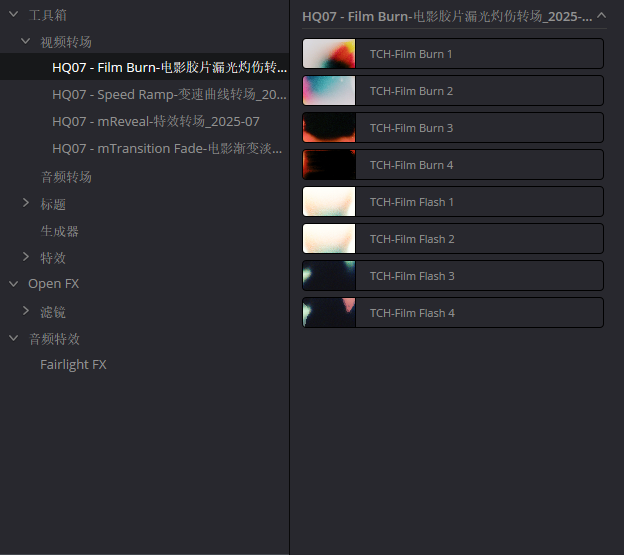Screen dimensions: 624x555
Task: Collapse the HQ07 Film Burn group header arrow
Action: pos(601,16)
